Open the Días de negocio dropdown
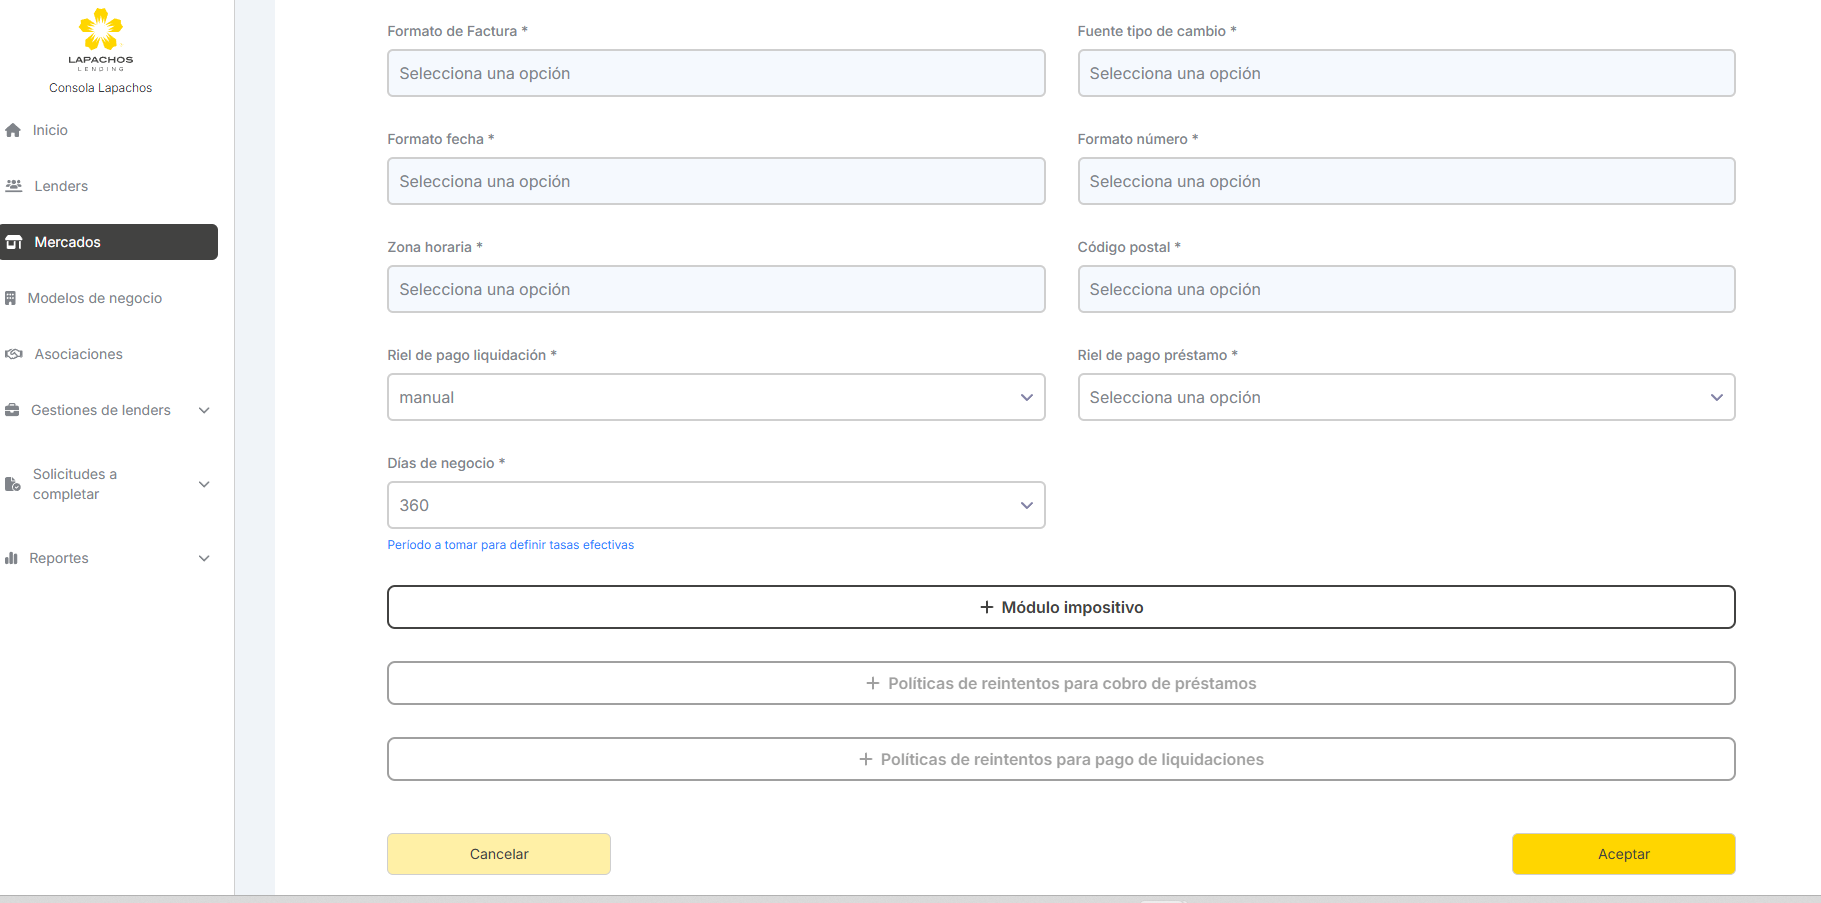This screenshot has width=1821, height=903. [715, 505]
